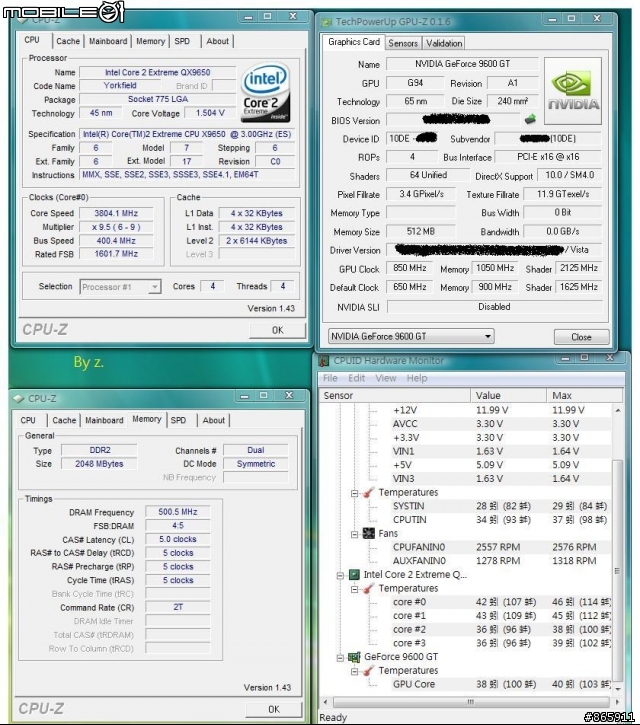The width and height of the screenshot is (640, 725).
Task: Click thermometer icon under Intel Core 2 Extreme
Action: (369, 588)
